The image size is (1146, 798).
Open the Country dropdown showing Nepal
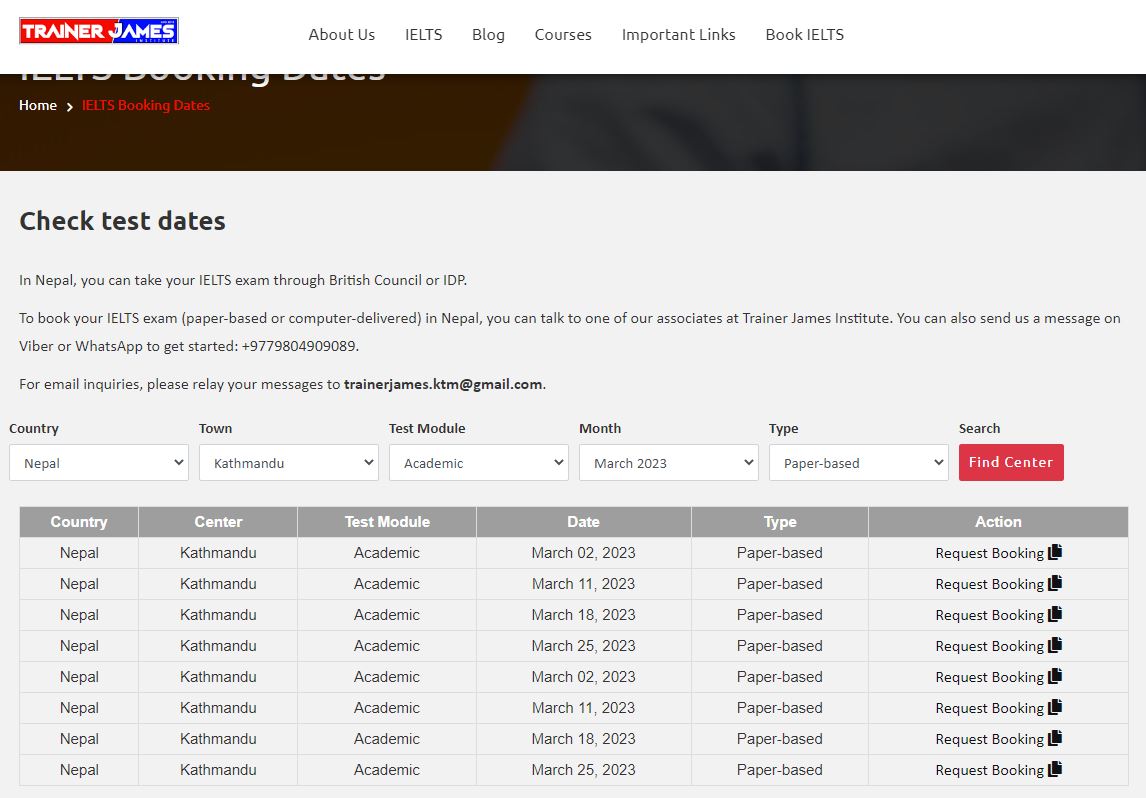[98, 463]
